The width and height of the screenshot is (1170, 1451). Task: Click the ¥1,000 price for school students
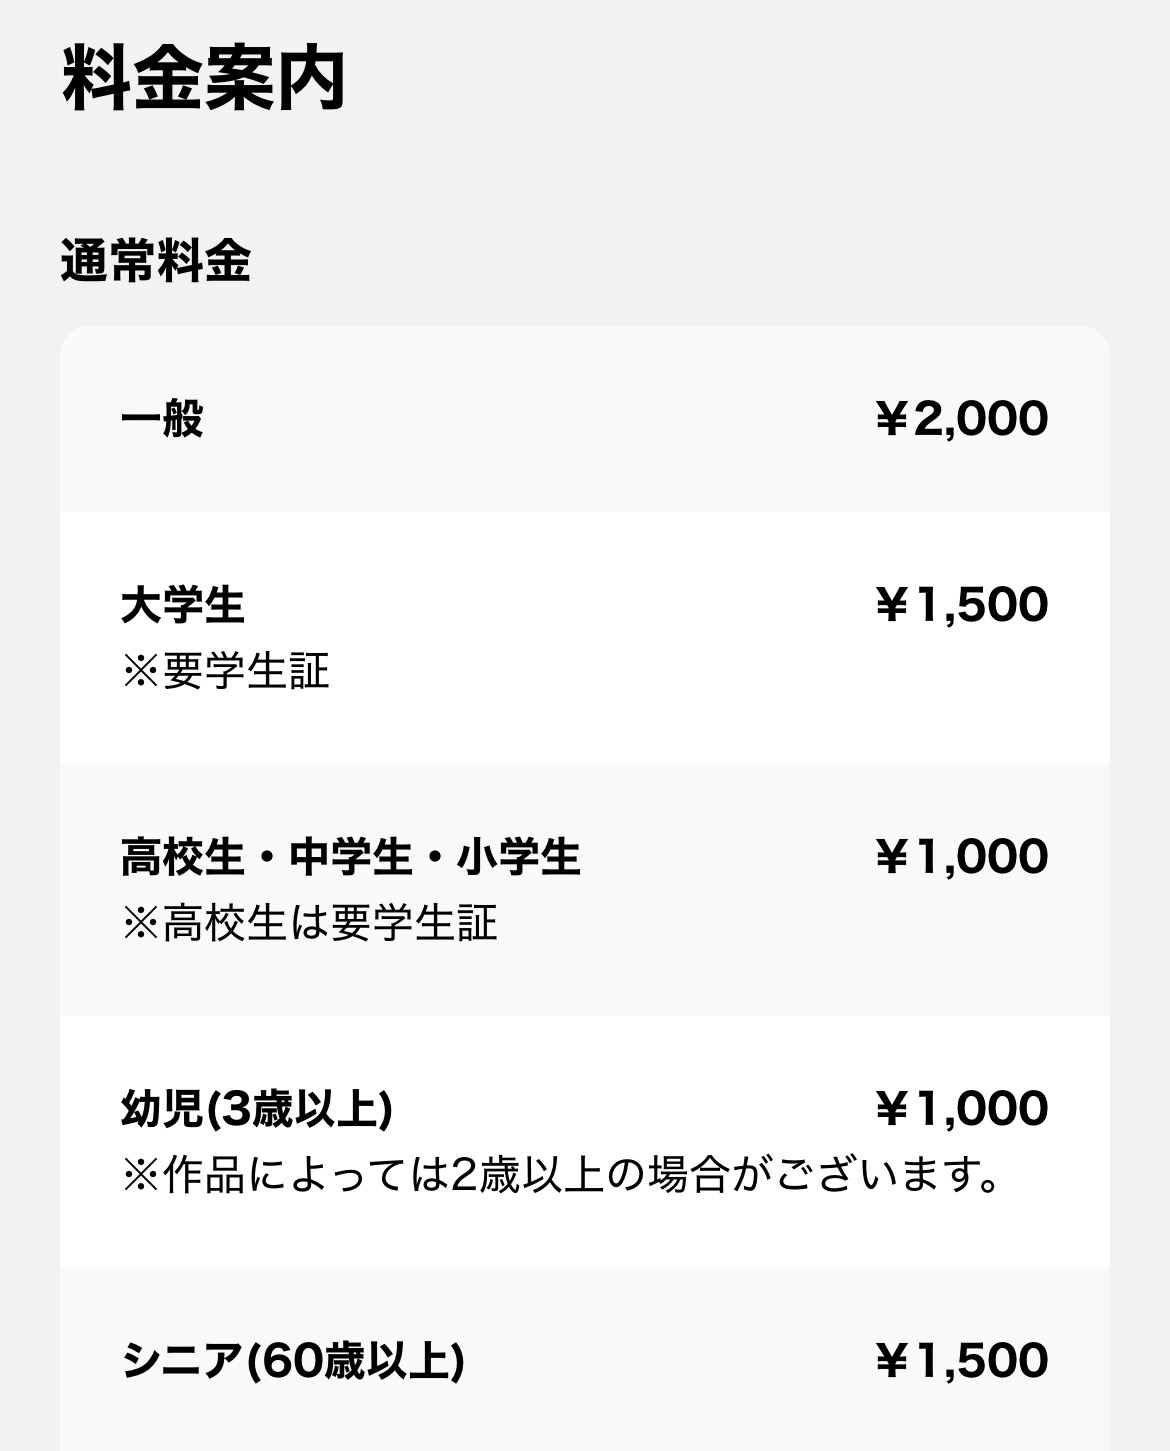click(961, 856)
